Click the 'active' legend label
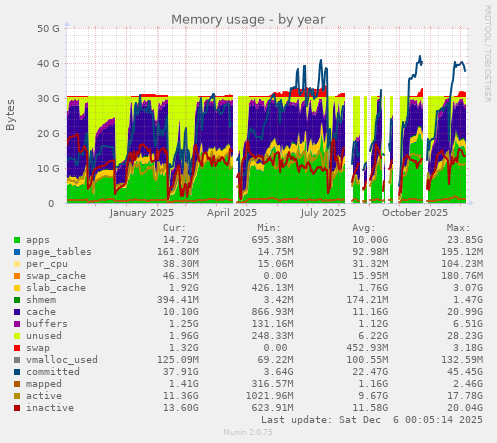This screenshot has height=443, width=497. pyautogui.click(x=44, y=396)
